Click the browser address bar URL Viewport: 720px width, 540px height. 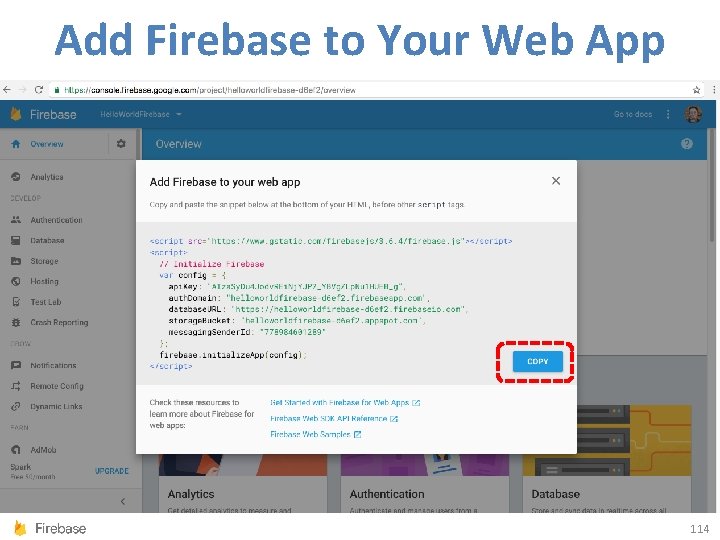210,90
